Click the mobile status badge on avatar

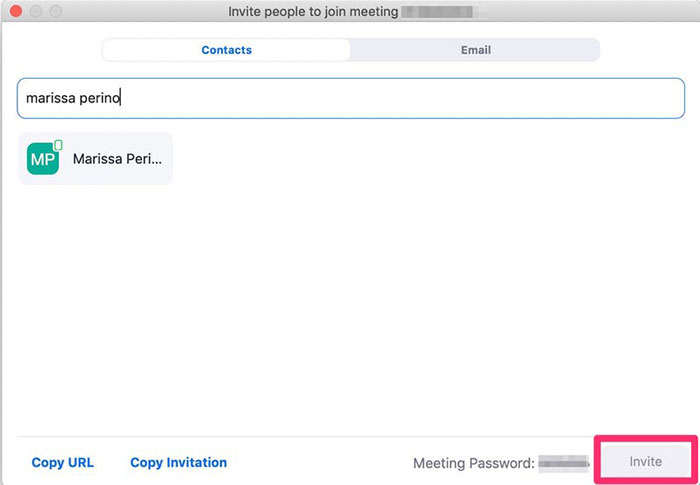pyautogui.click(x=58, y=146)
